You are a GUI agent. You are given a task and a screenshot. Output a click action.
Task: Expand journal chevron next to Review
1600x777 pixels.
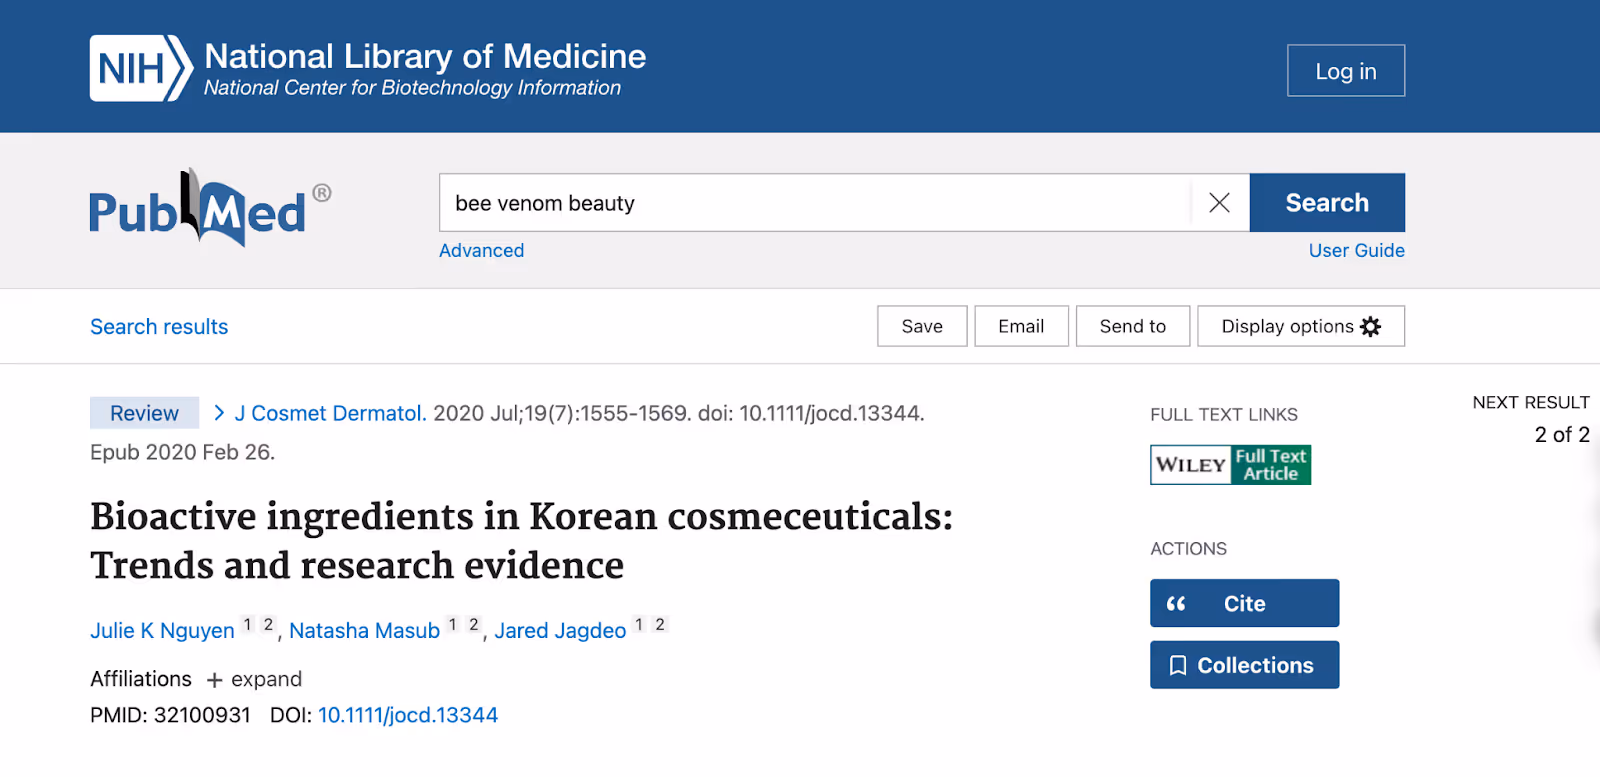pyautogui.click(x=219, y=413)
